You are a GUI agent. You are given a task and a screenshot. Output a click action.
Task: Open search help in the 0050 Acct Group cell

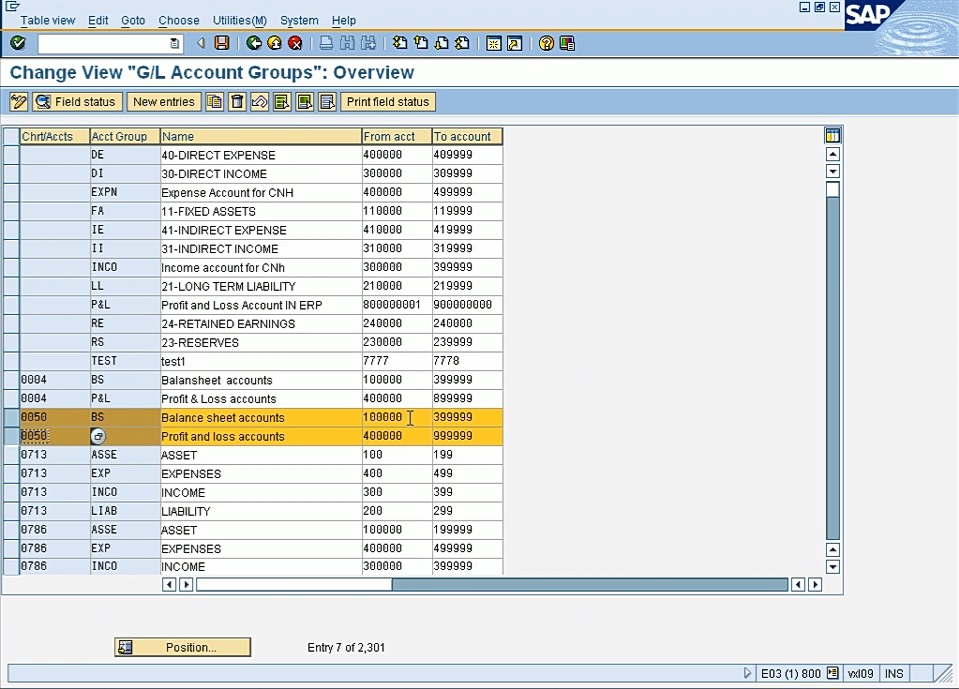[x=98, y=436]
